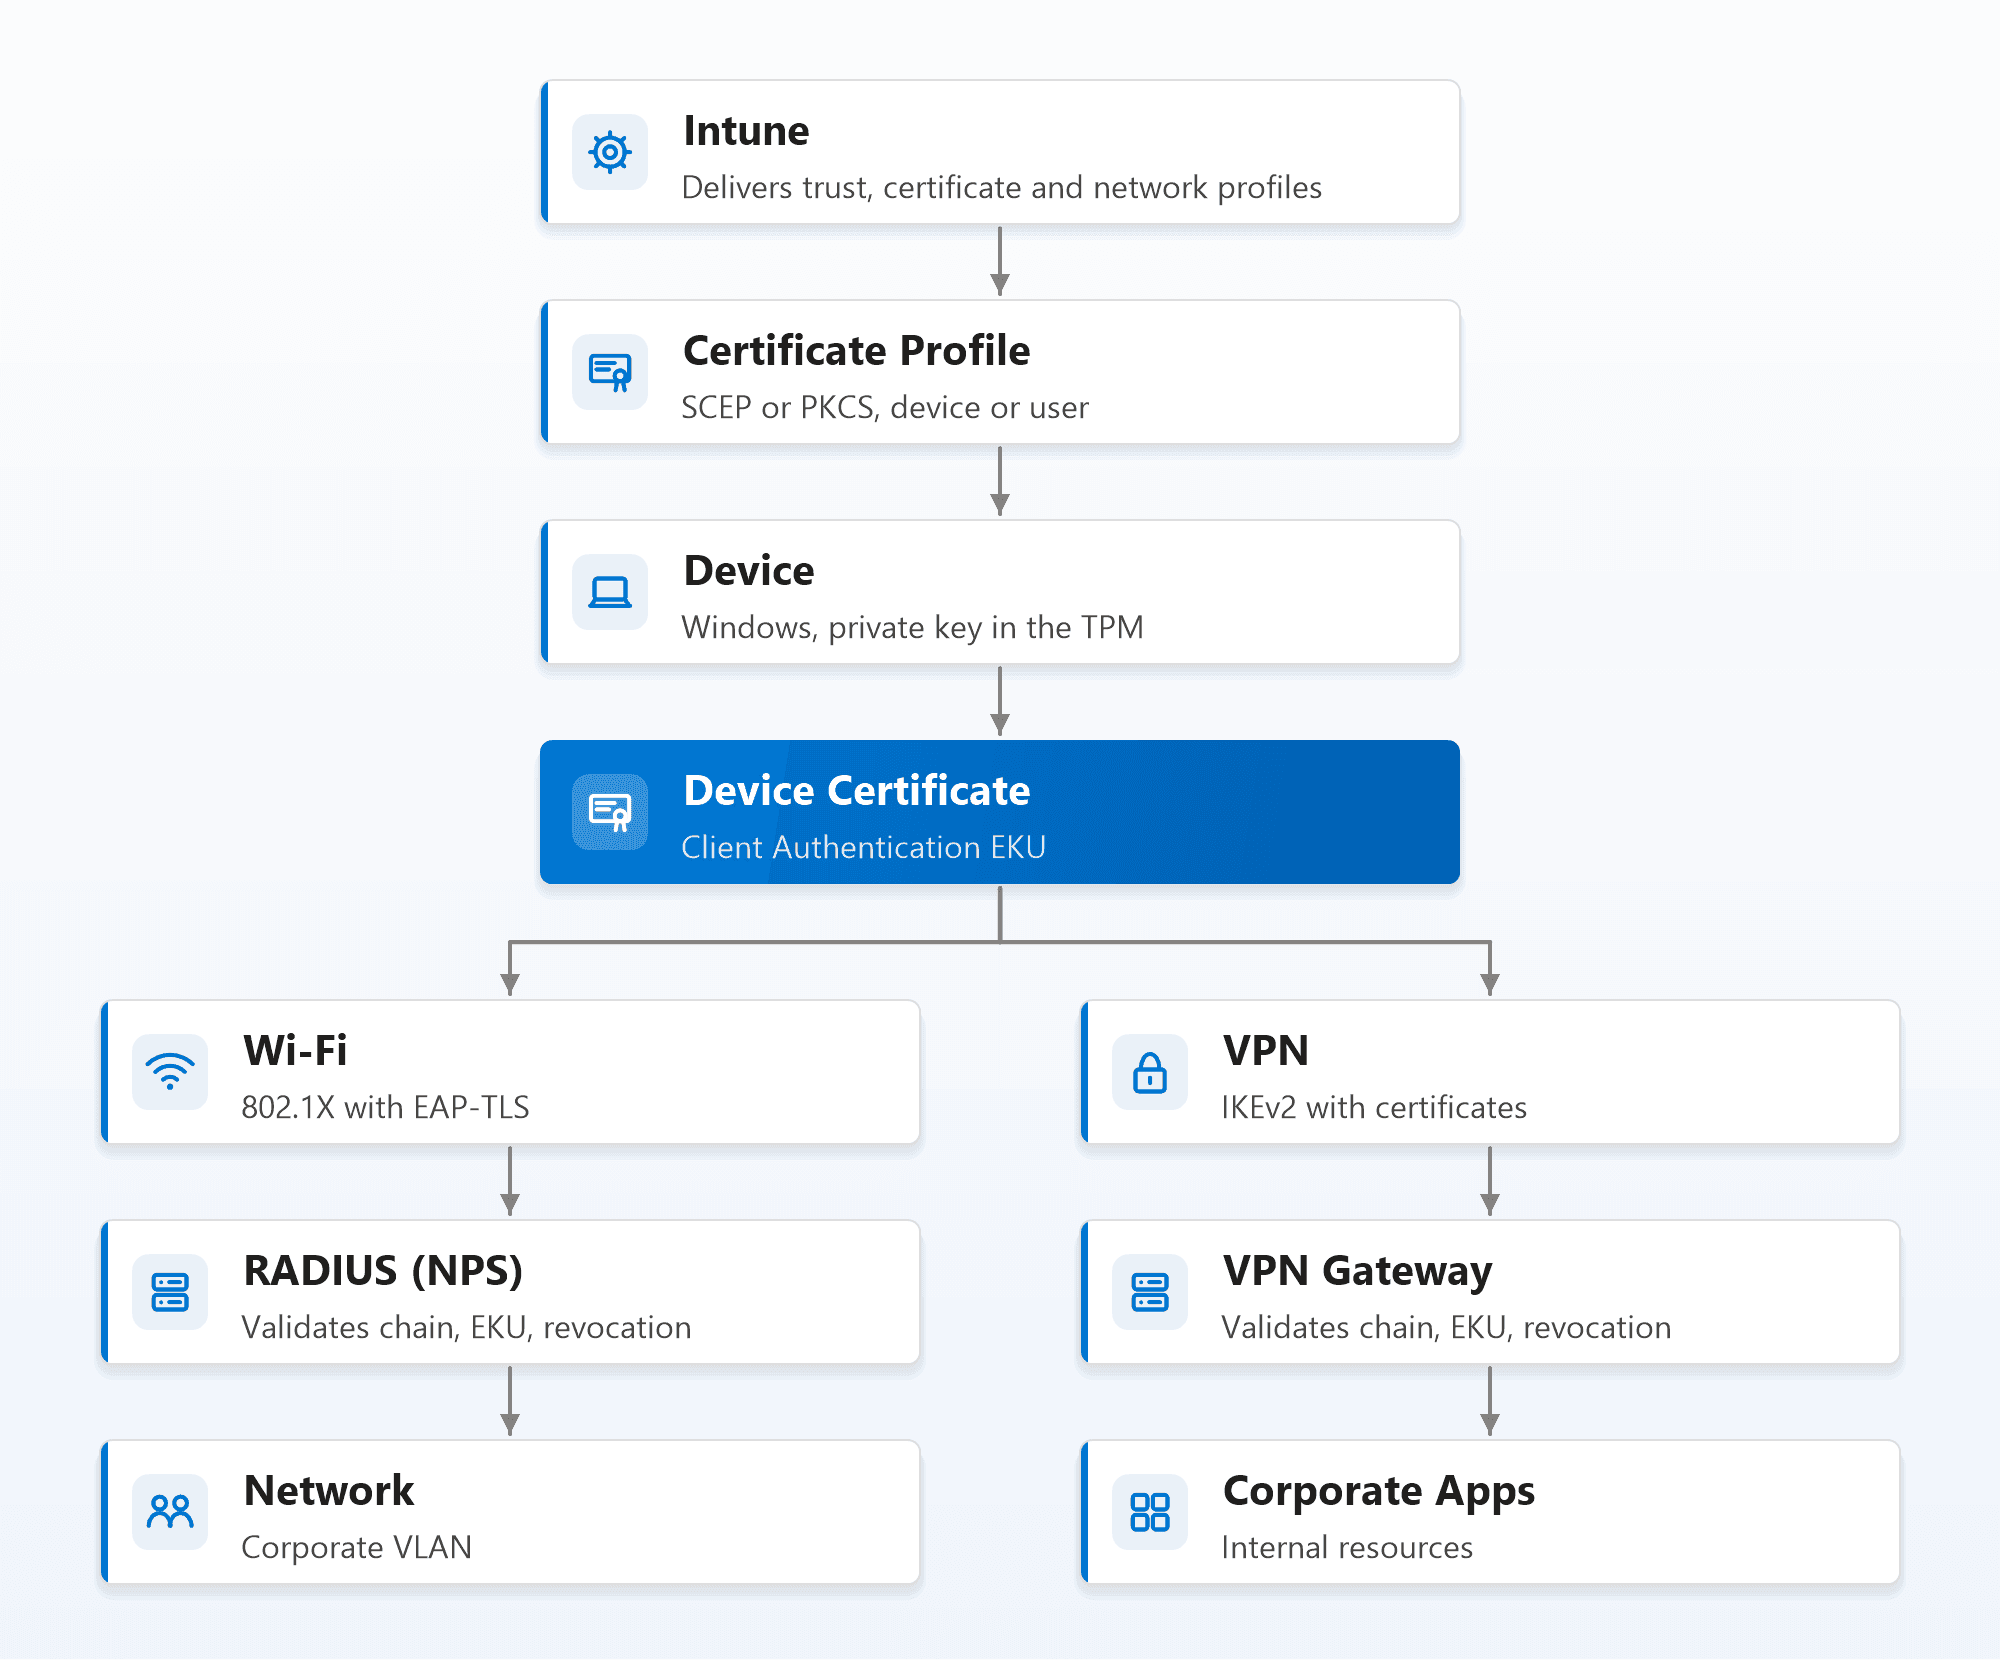Click 'SCEP or PKCS, device or user'
This screenshot has width=2000, height=1660.
coord(885,408)
